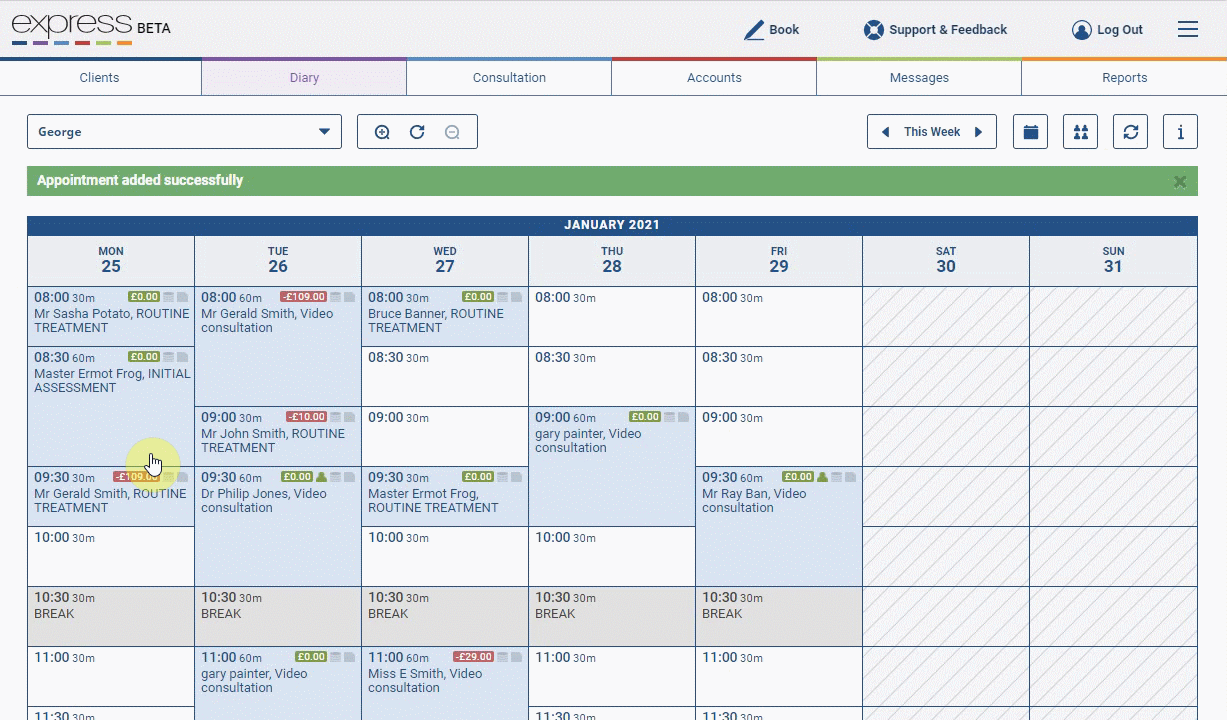Open Wednesday Master Ermot Frog routine treatment

coord(445,497)
